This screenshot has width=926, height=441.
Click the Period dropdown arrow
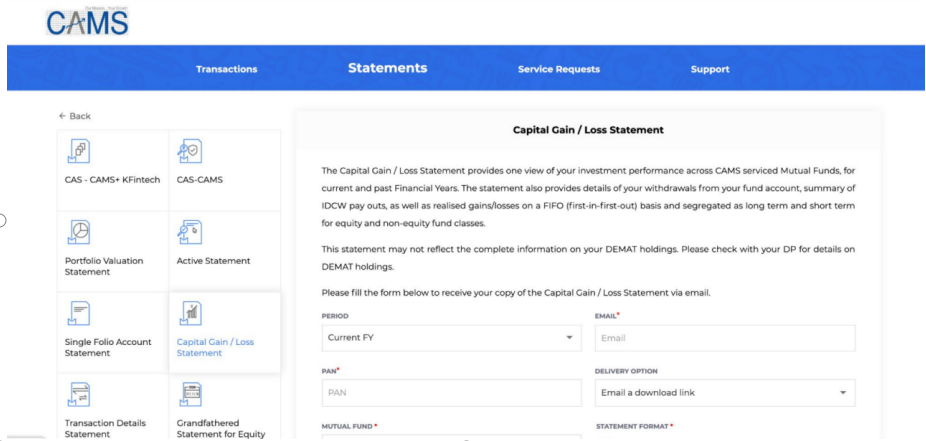click(x=569, y=338)
